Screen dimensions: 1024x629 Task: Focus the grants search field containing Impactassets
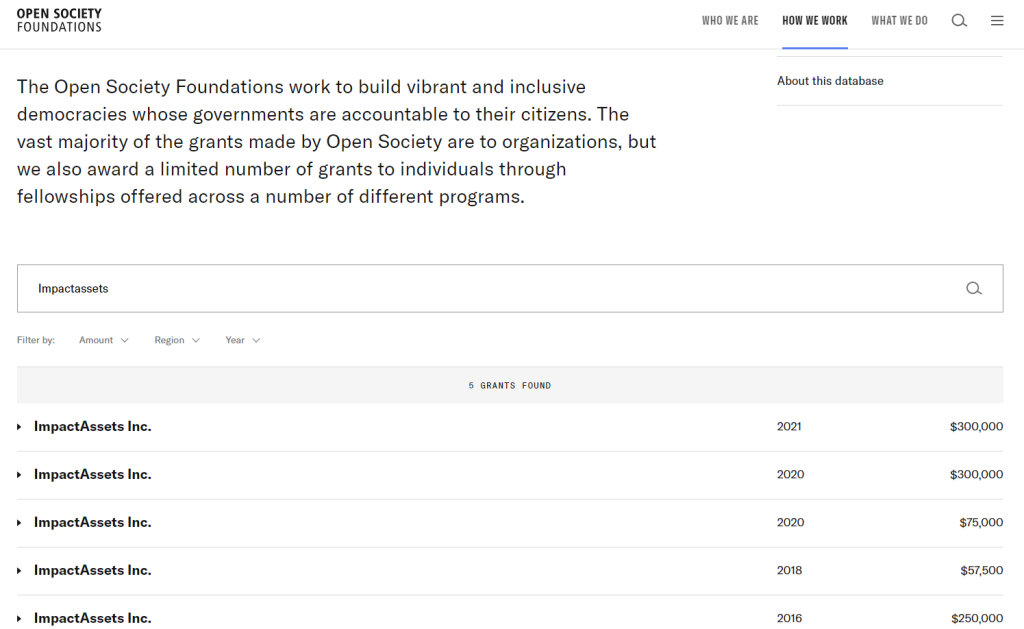click(x=510, y=289)
